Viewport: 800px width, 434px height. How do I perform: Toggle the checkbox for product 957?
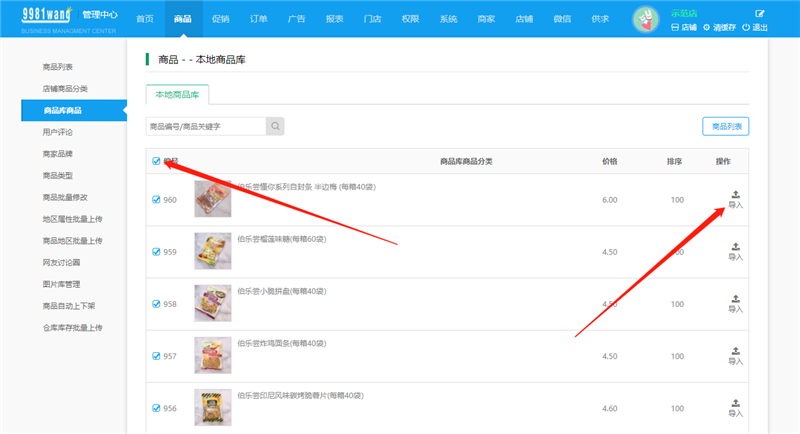pyautogui.click(x=156, y=356)
